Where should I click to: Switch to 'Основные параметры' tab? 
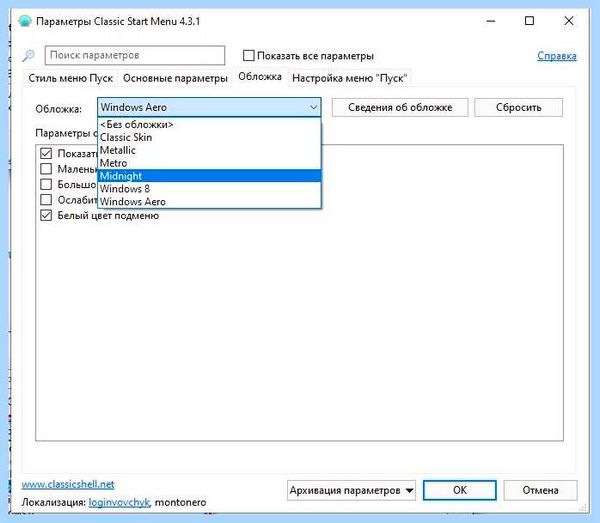click(175, 78)
